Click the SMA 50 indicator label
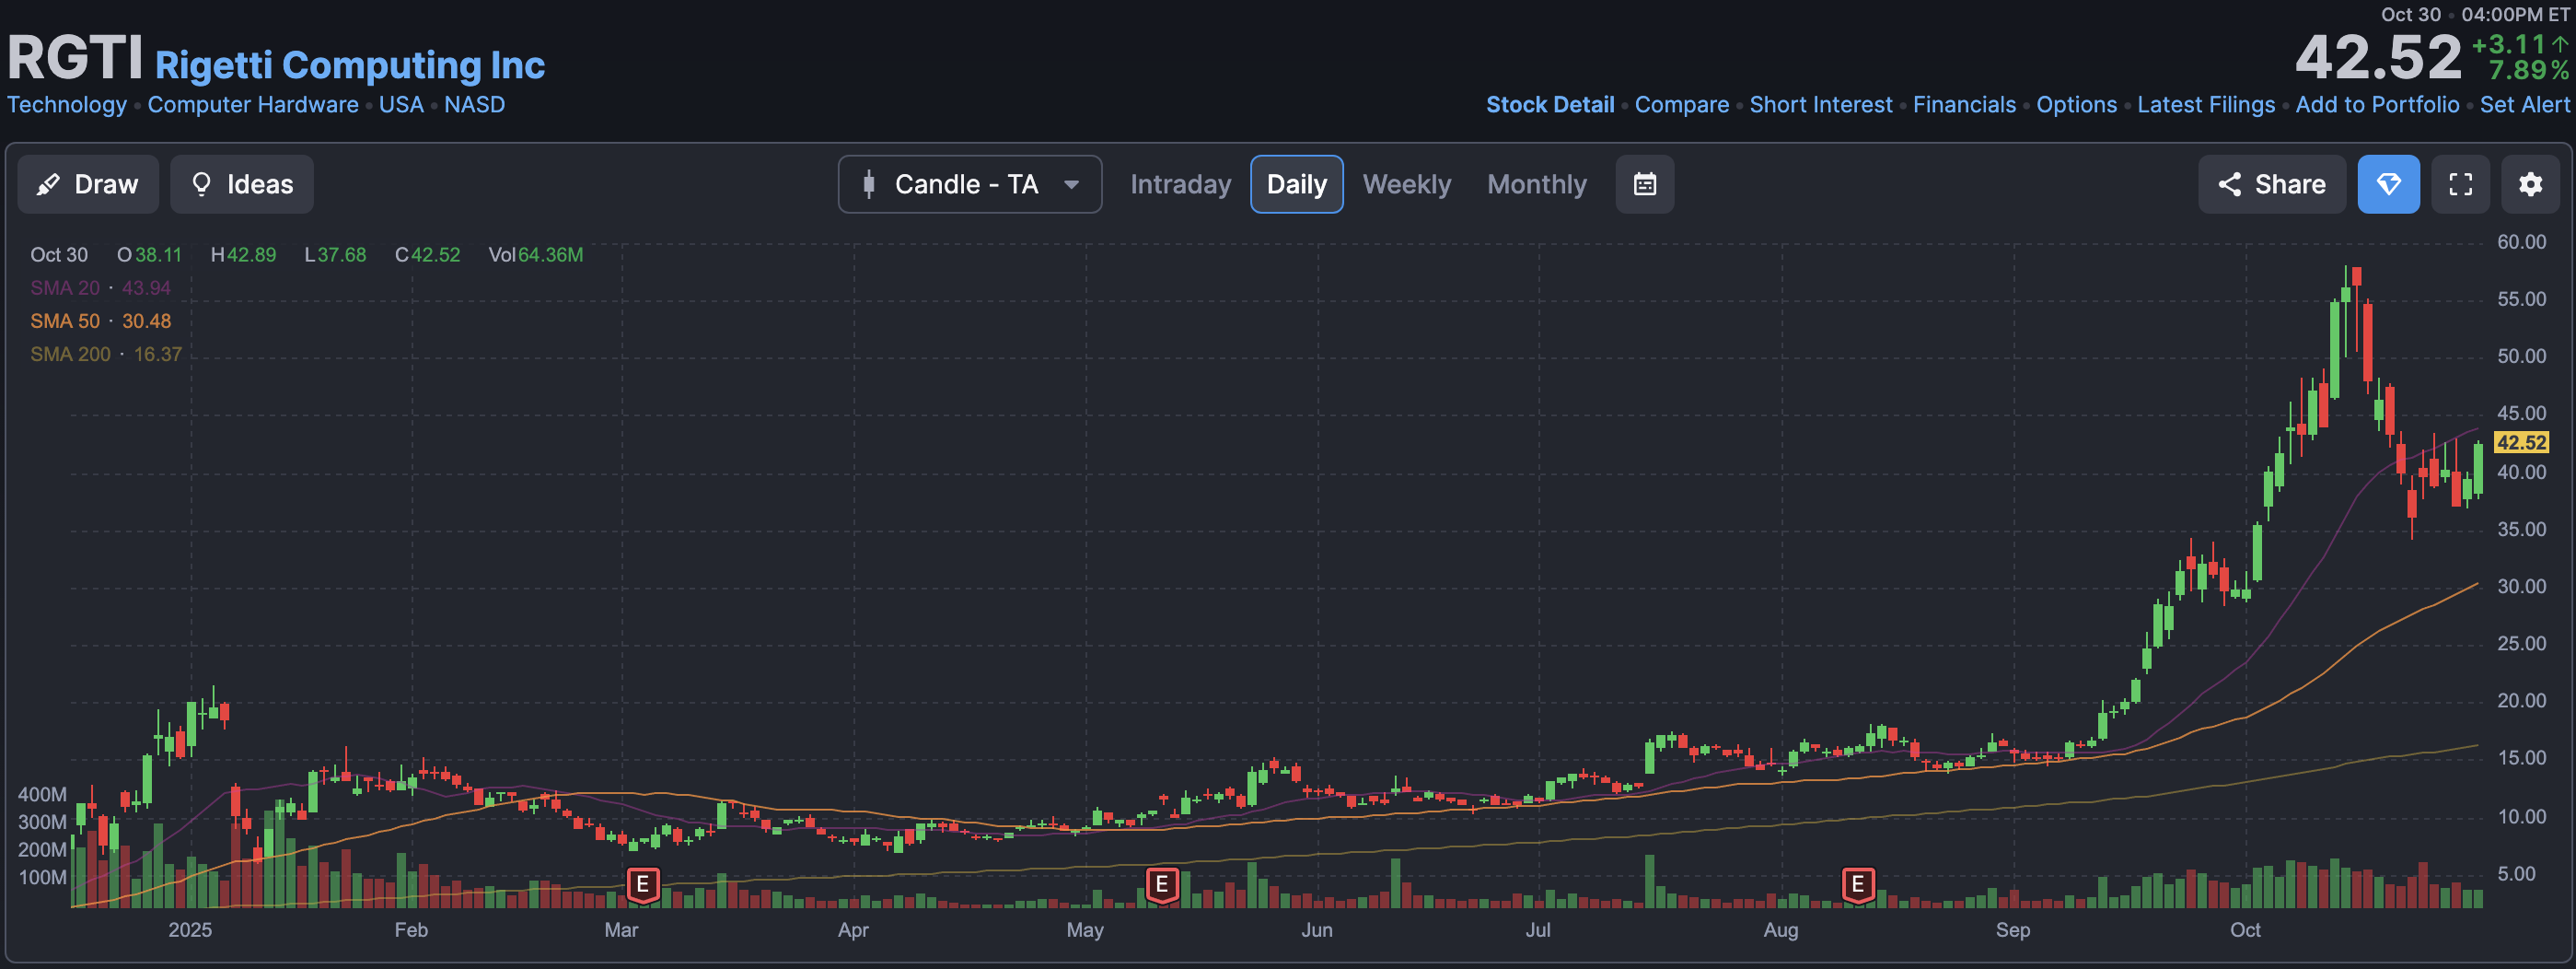 (x=65, y=321)
